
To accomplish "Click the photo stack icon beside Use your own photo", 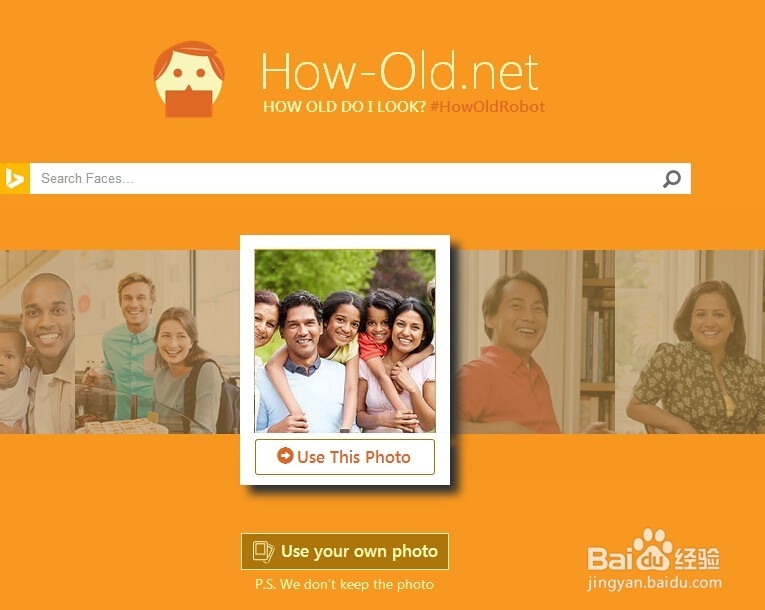I will click(x=263, y=552).
